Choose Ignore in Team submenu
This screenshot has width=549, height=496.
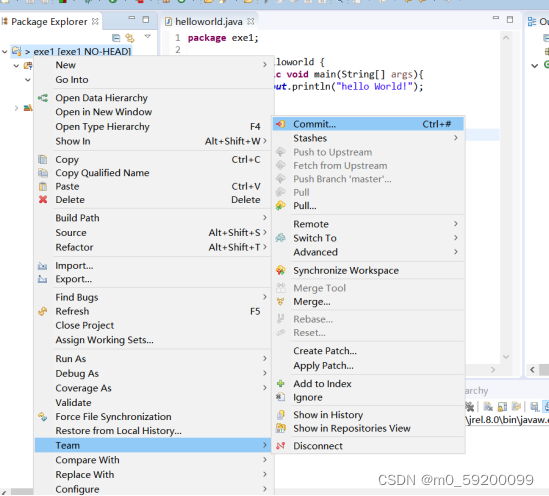[368, 397]
